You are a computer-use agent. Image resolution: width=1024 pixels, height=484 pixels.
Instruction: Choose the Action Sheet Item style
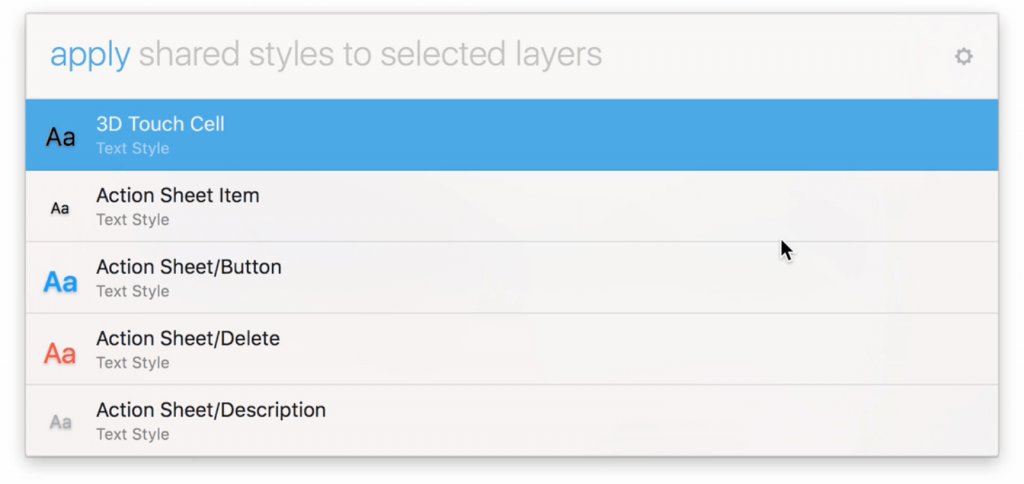(177, 196)
